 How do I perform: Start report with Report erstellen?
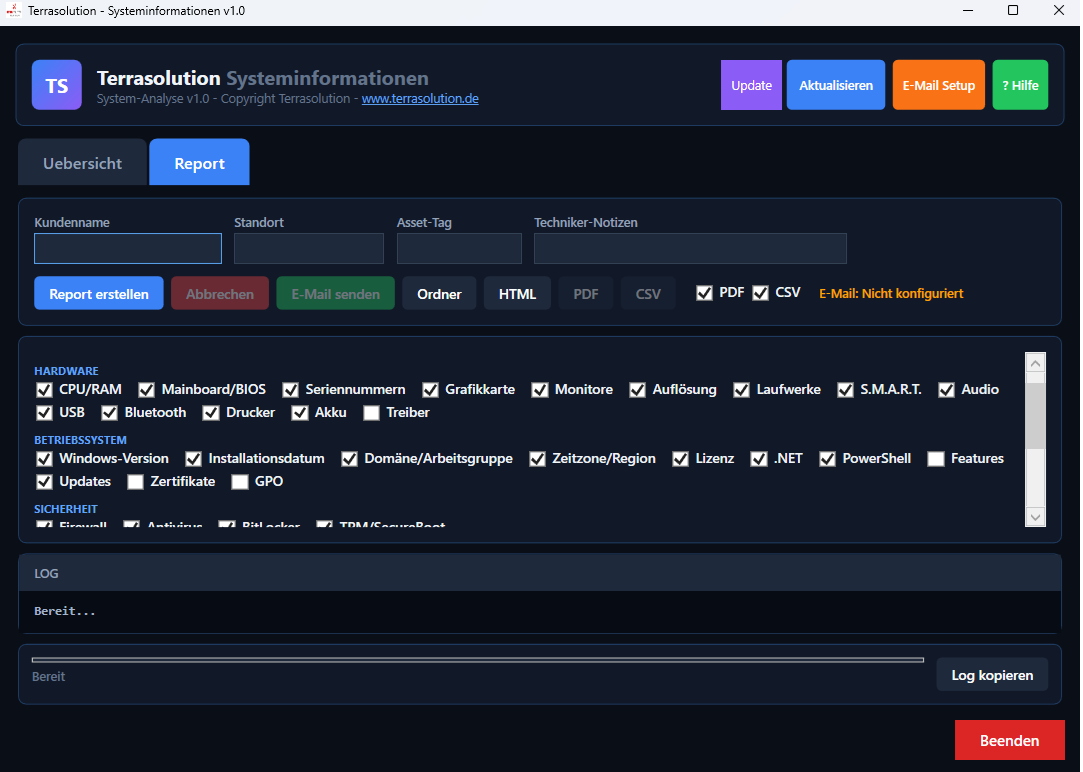99,294
